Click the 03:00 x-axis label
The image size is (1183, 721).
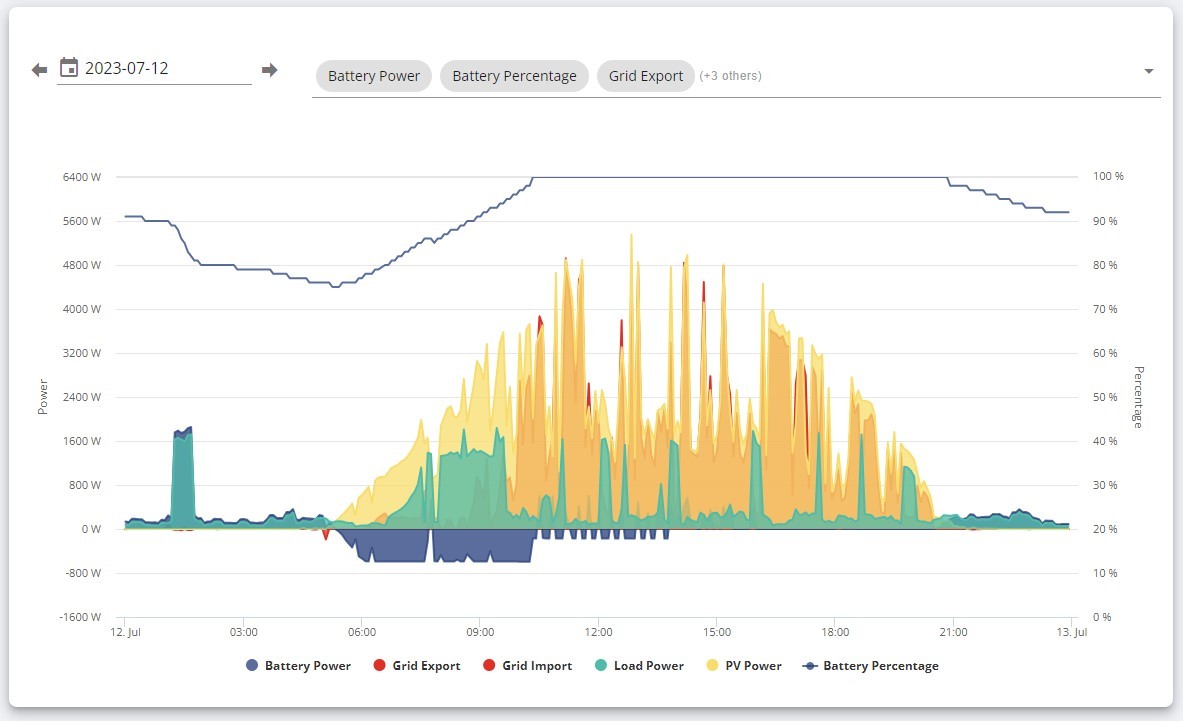tap(244, 632)
